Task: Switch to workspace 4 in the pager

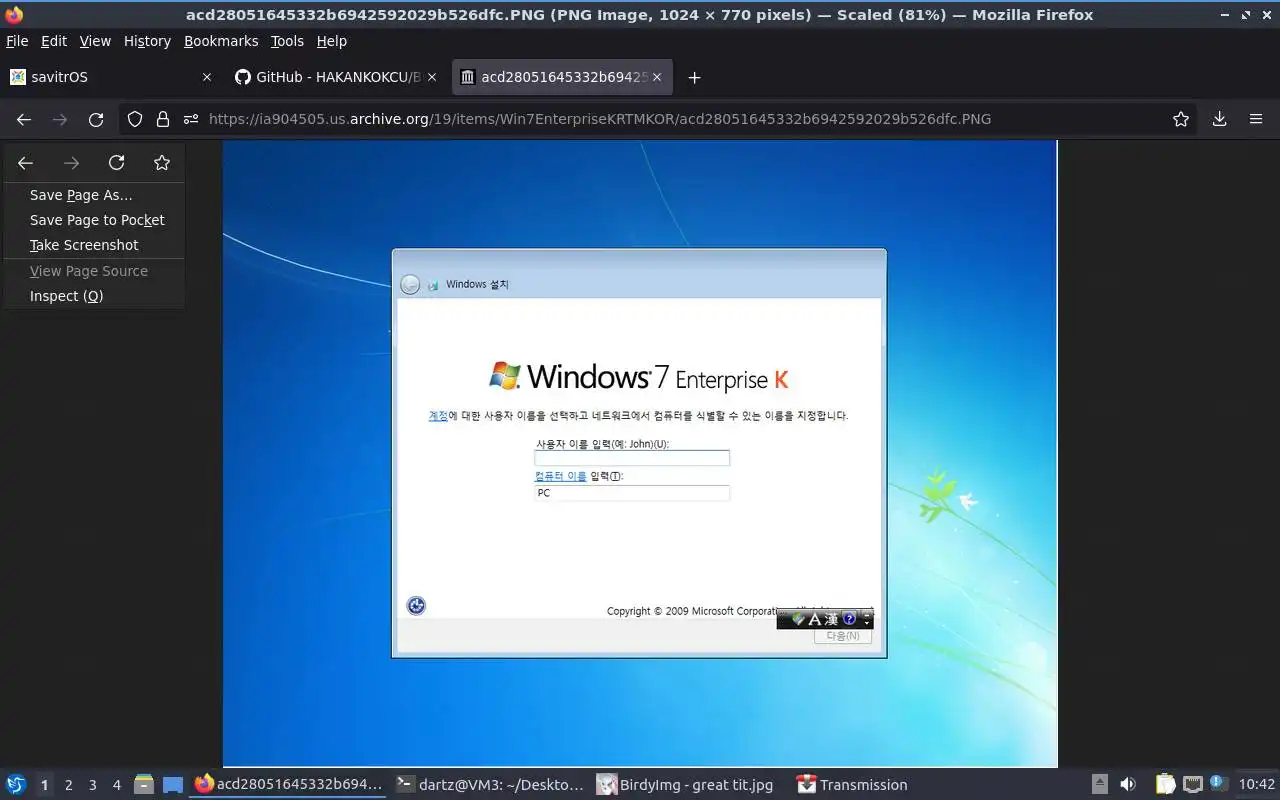Action: (116, 785)
